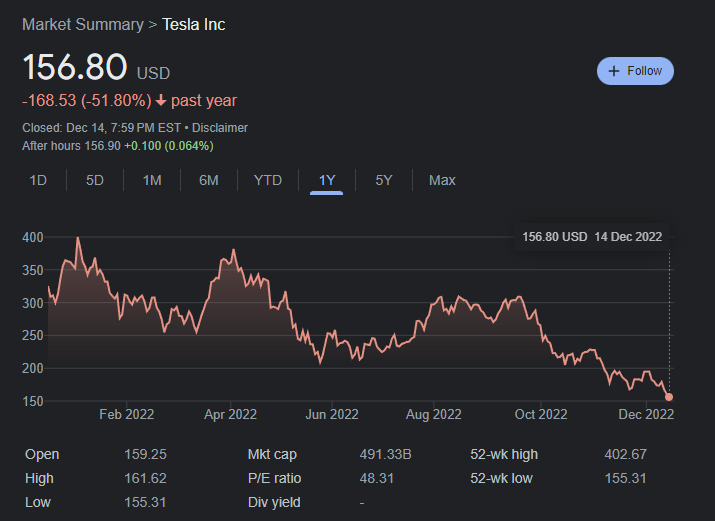Screen dimensions: 715x521
Task: Click the Open value 159.25
Action: [145, 454]
